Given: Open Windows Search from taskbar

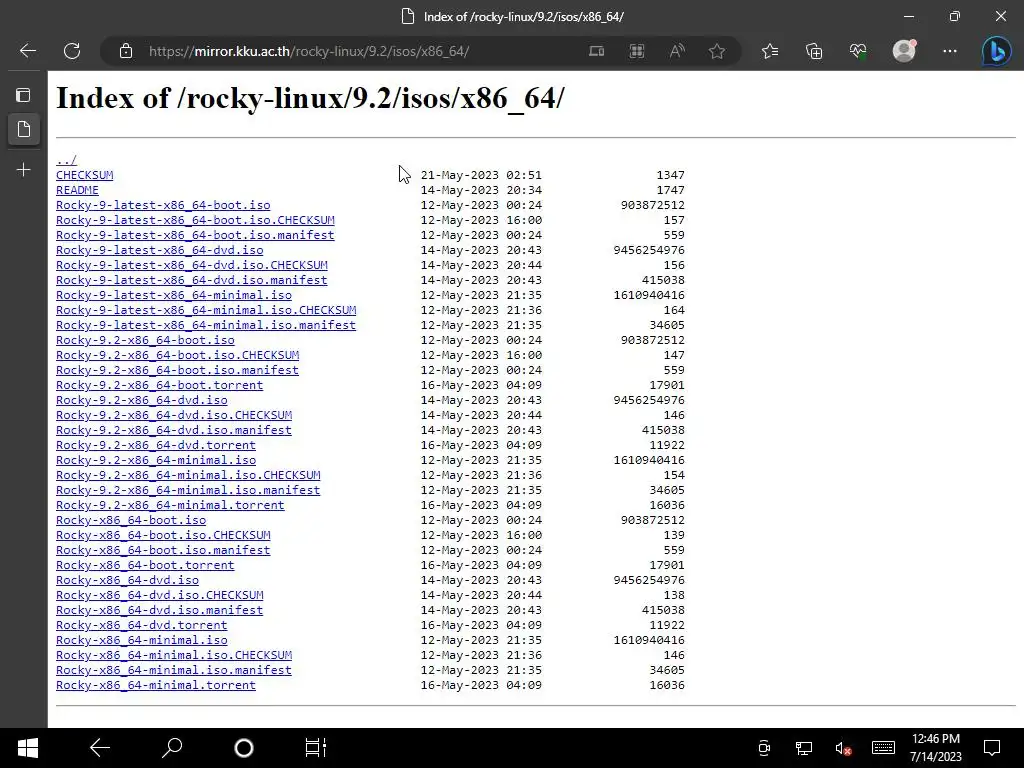Looking at the screenshot, I should point(172,748).
